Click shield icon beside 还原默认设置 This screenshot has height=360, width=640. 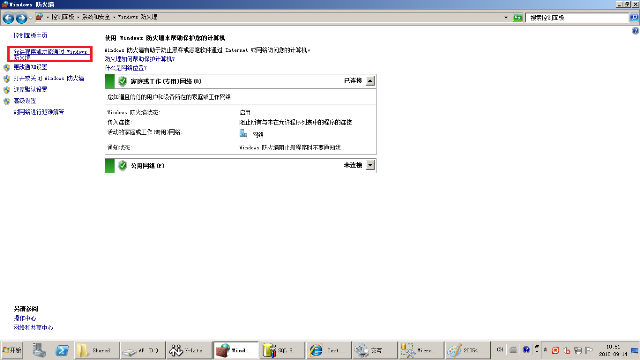coord(7,90)
